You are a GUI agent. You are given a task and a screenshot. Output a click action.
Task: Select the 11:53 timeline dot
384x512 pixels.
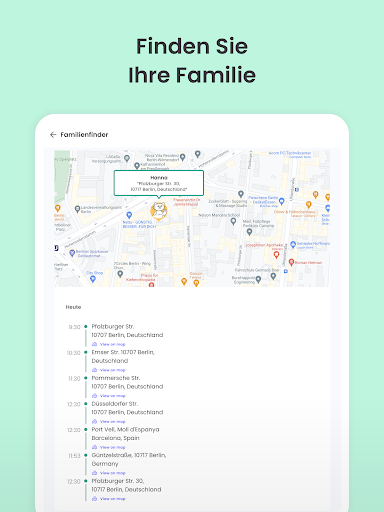[86, 455]
